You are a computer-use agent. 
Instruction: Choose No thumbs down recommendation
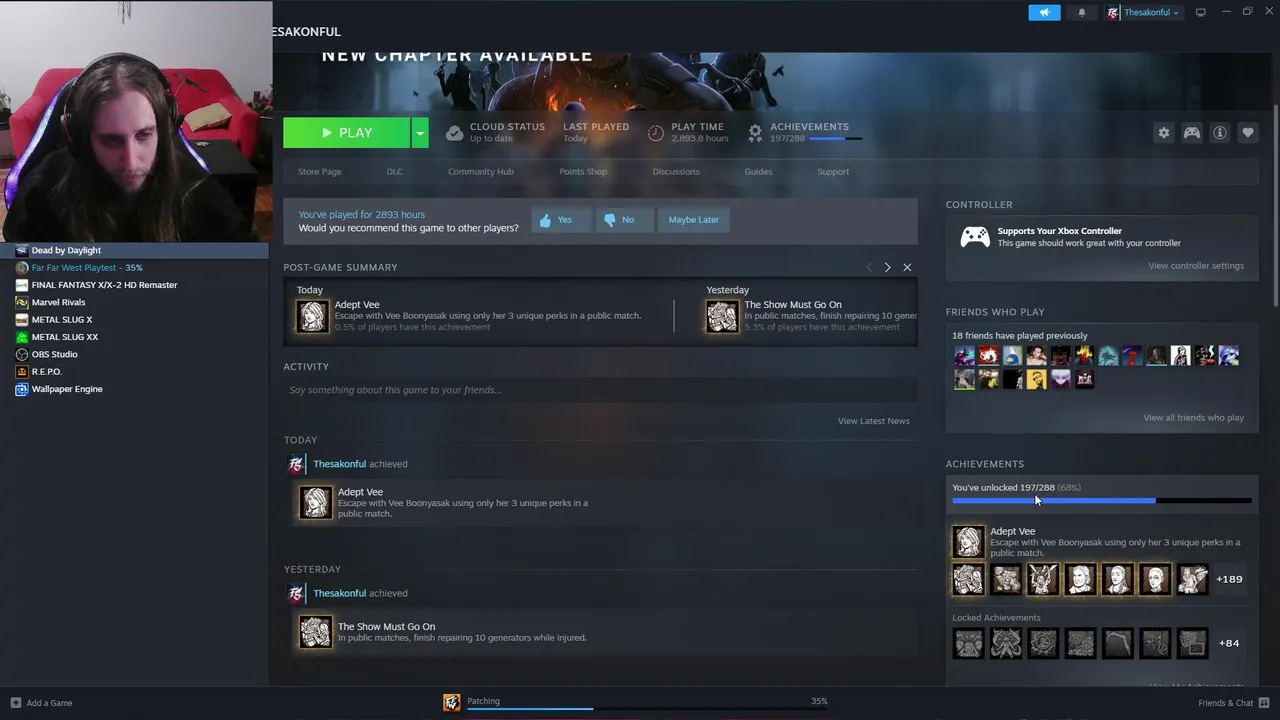click(624, 220)
